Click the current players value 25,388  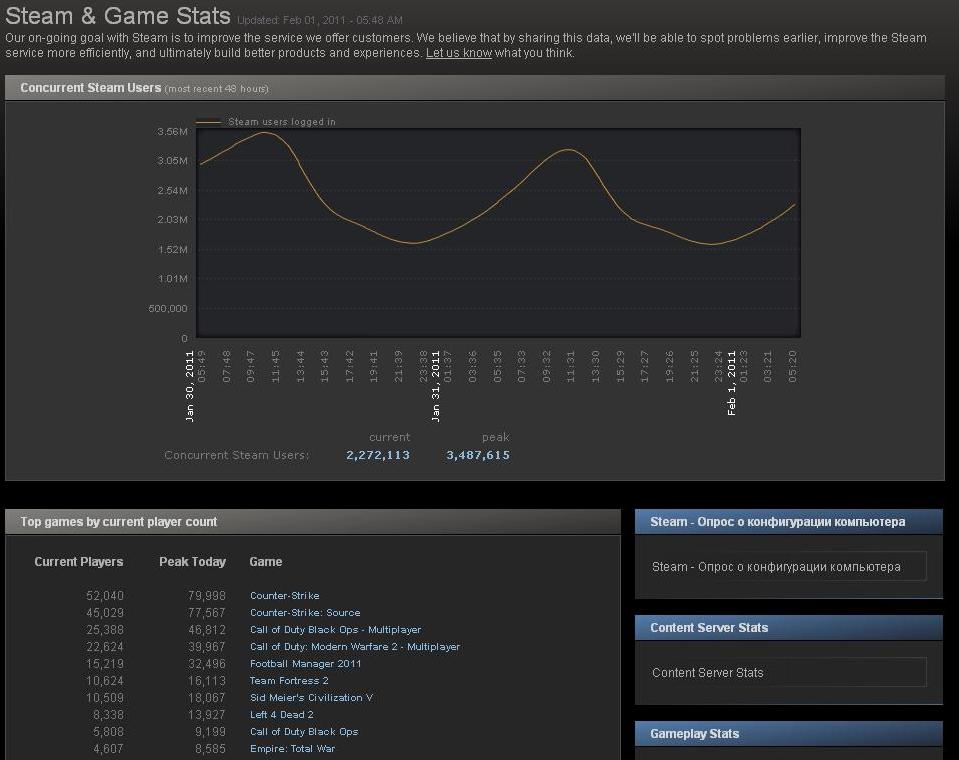point(105,630)
